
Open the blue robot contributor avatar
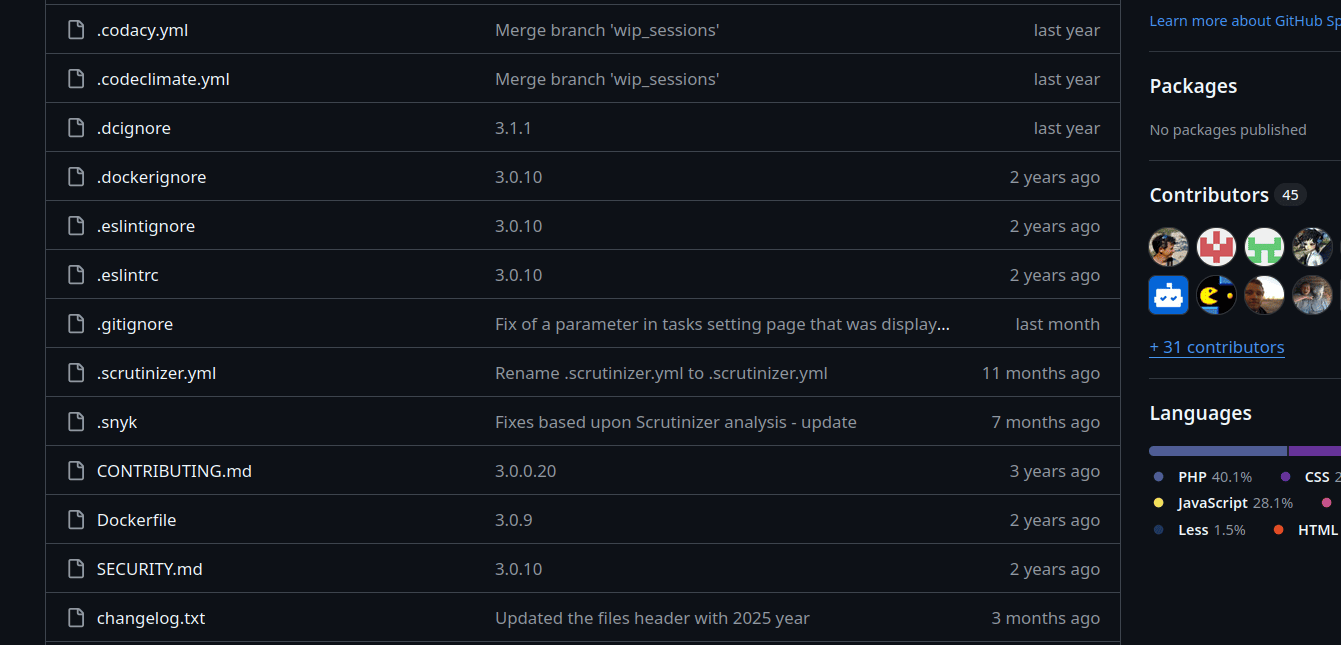click(x=1168, y=295)
